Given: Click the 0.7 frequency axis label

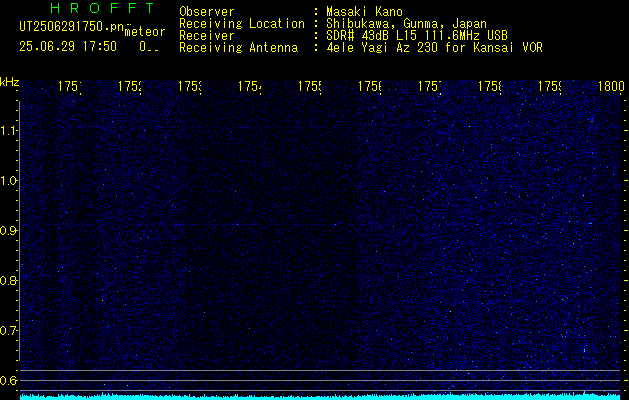Looking at the screenshot, I should point(8,331).
